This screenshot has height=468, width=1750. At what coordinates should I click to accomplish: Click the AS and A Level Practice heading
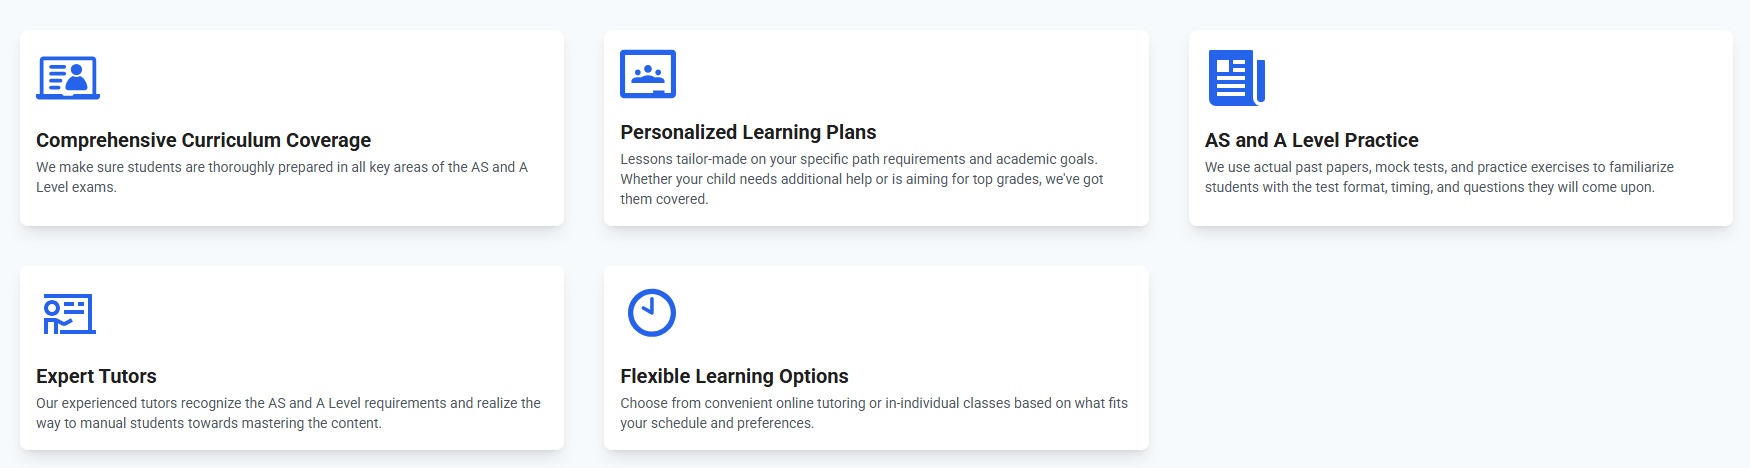(x=1311, y=140)
